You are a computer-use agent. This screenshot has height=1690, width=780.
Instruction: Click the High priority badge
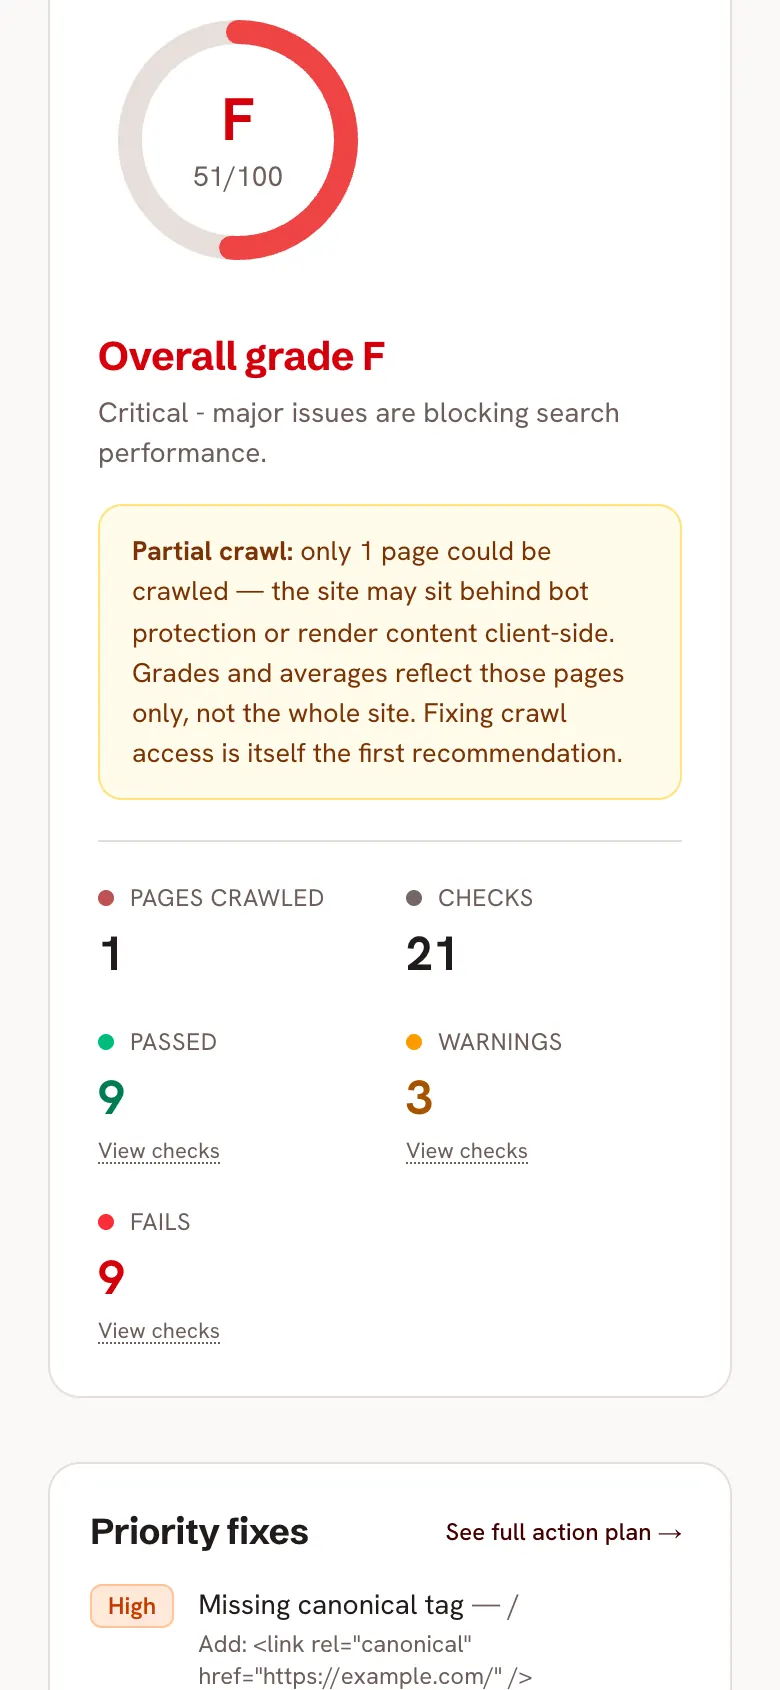point(132,1606)
